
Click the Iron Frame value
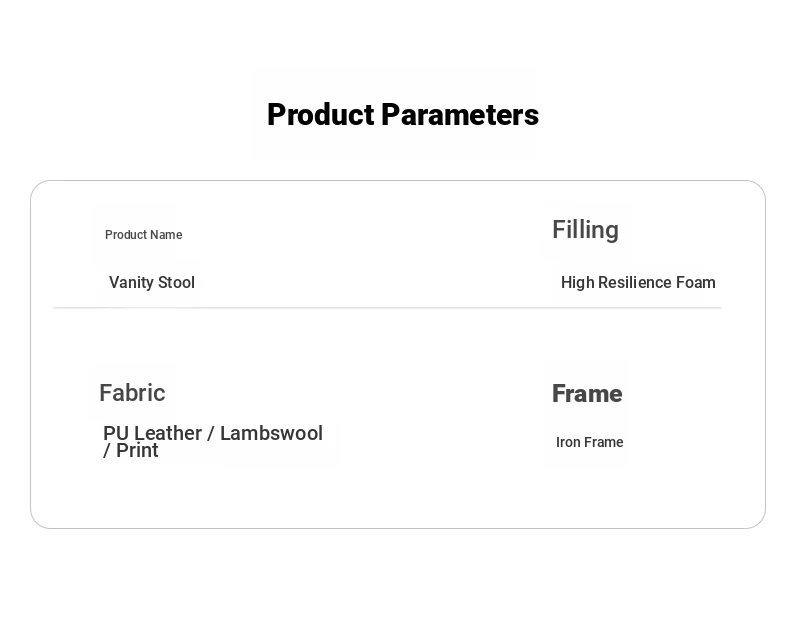tap(589, 442)
